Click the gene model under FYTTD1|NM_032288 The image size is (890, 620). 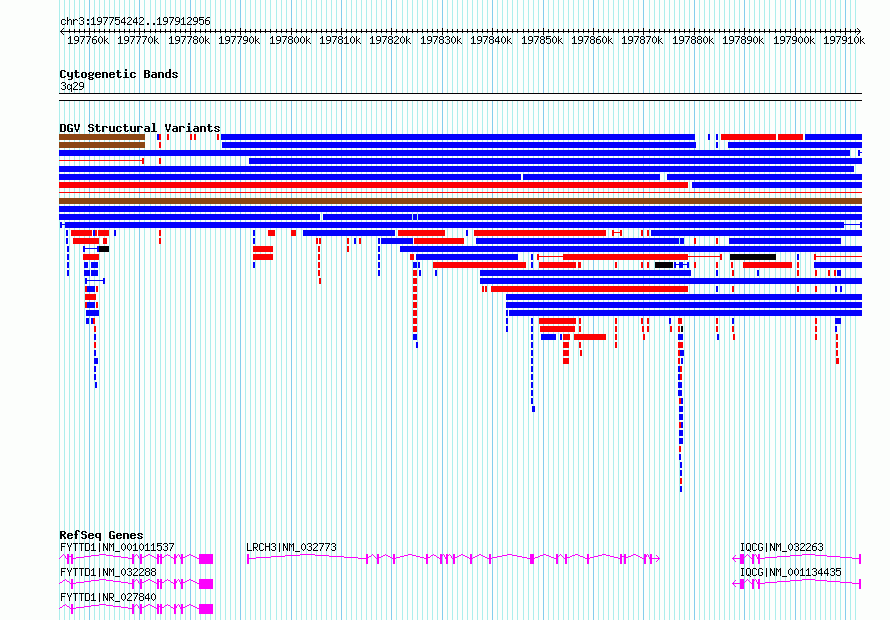(x=136, y=584)
